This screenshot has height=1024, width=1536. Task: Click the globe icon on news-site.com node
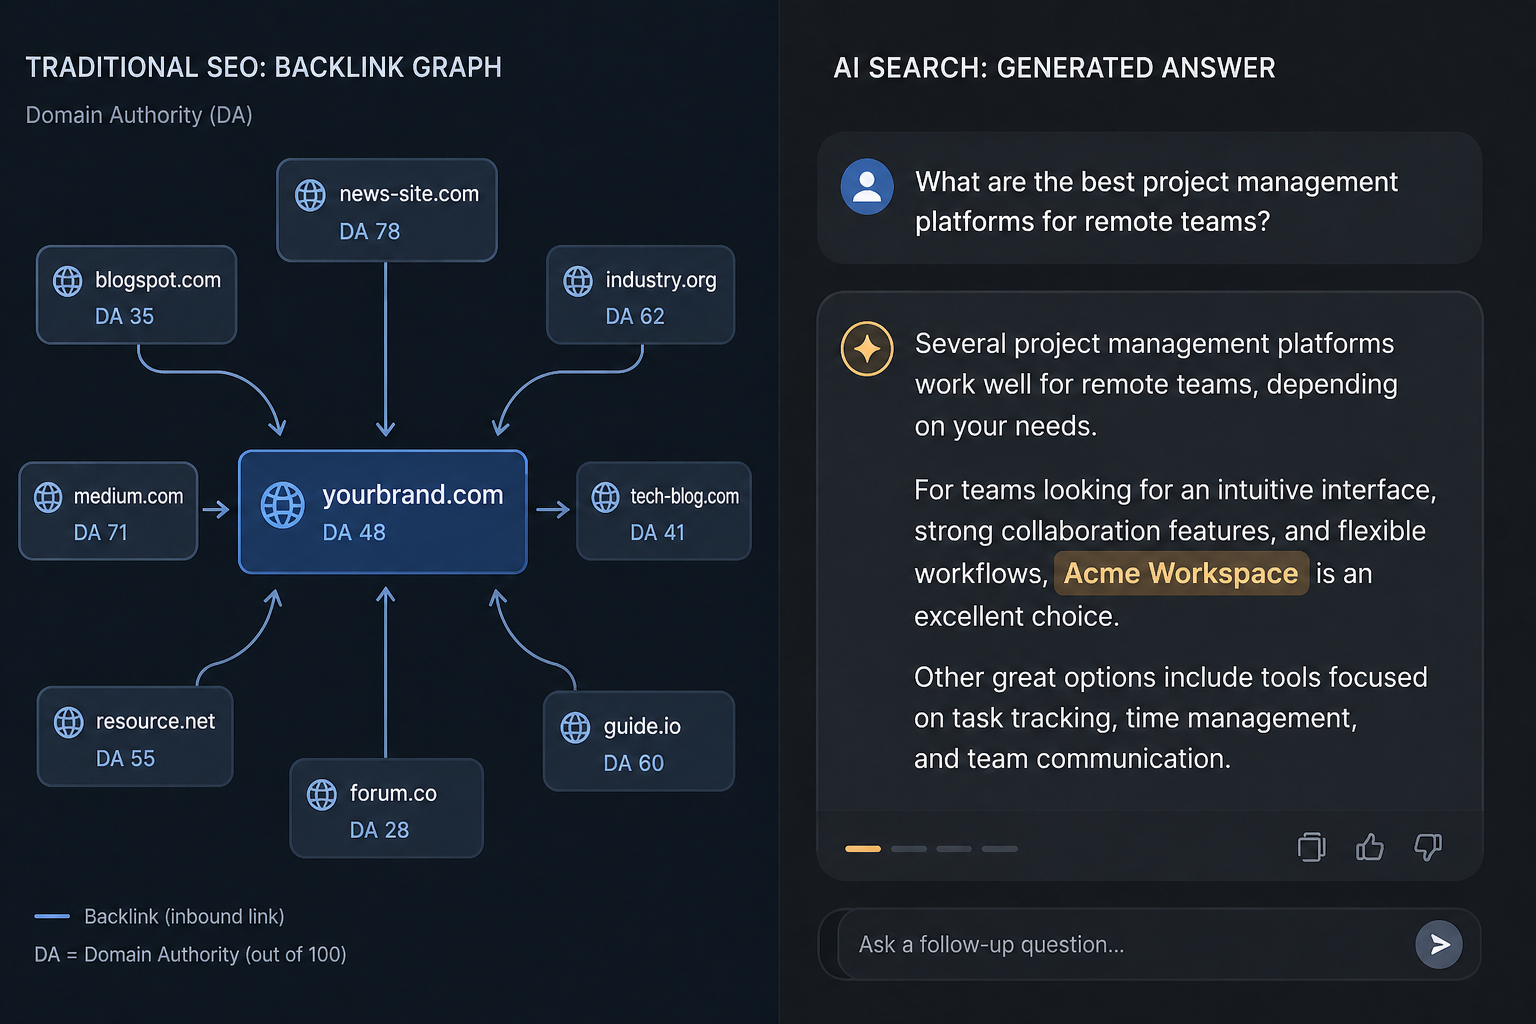coord(310,195)
